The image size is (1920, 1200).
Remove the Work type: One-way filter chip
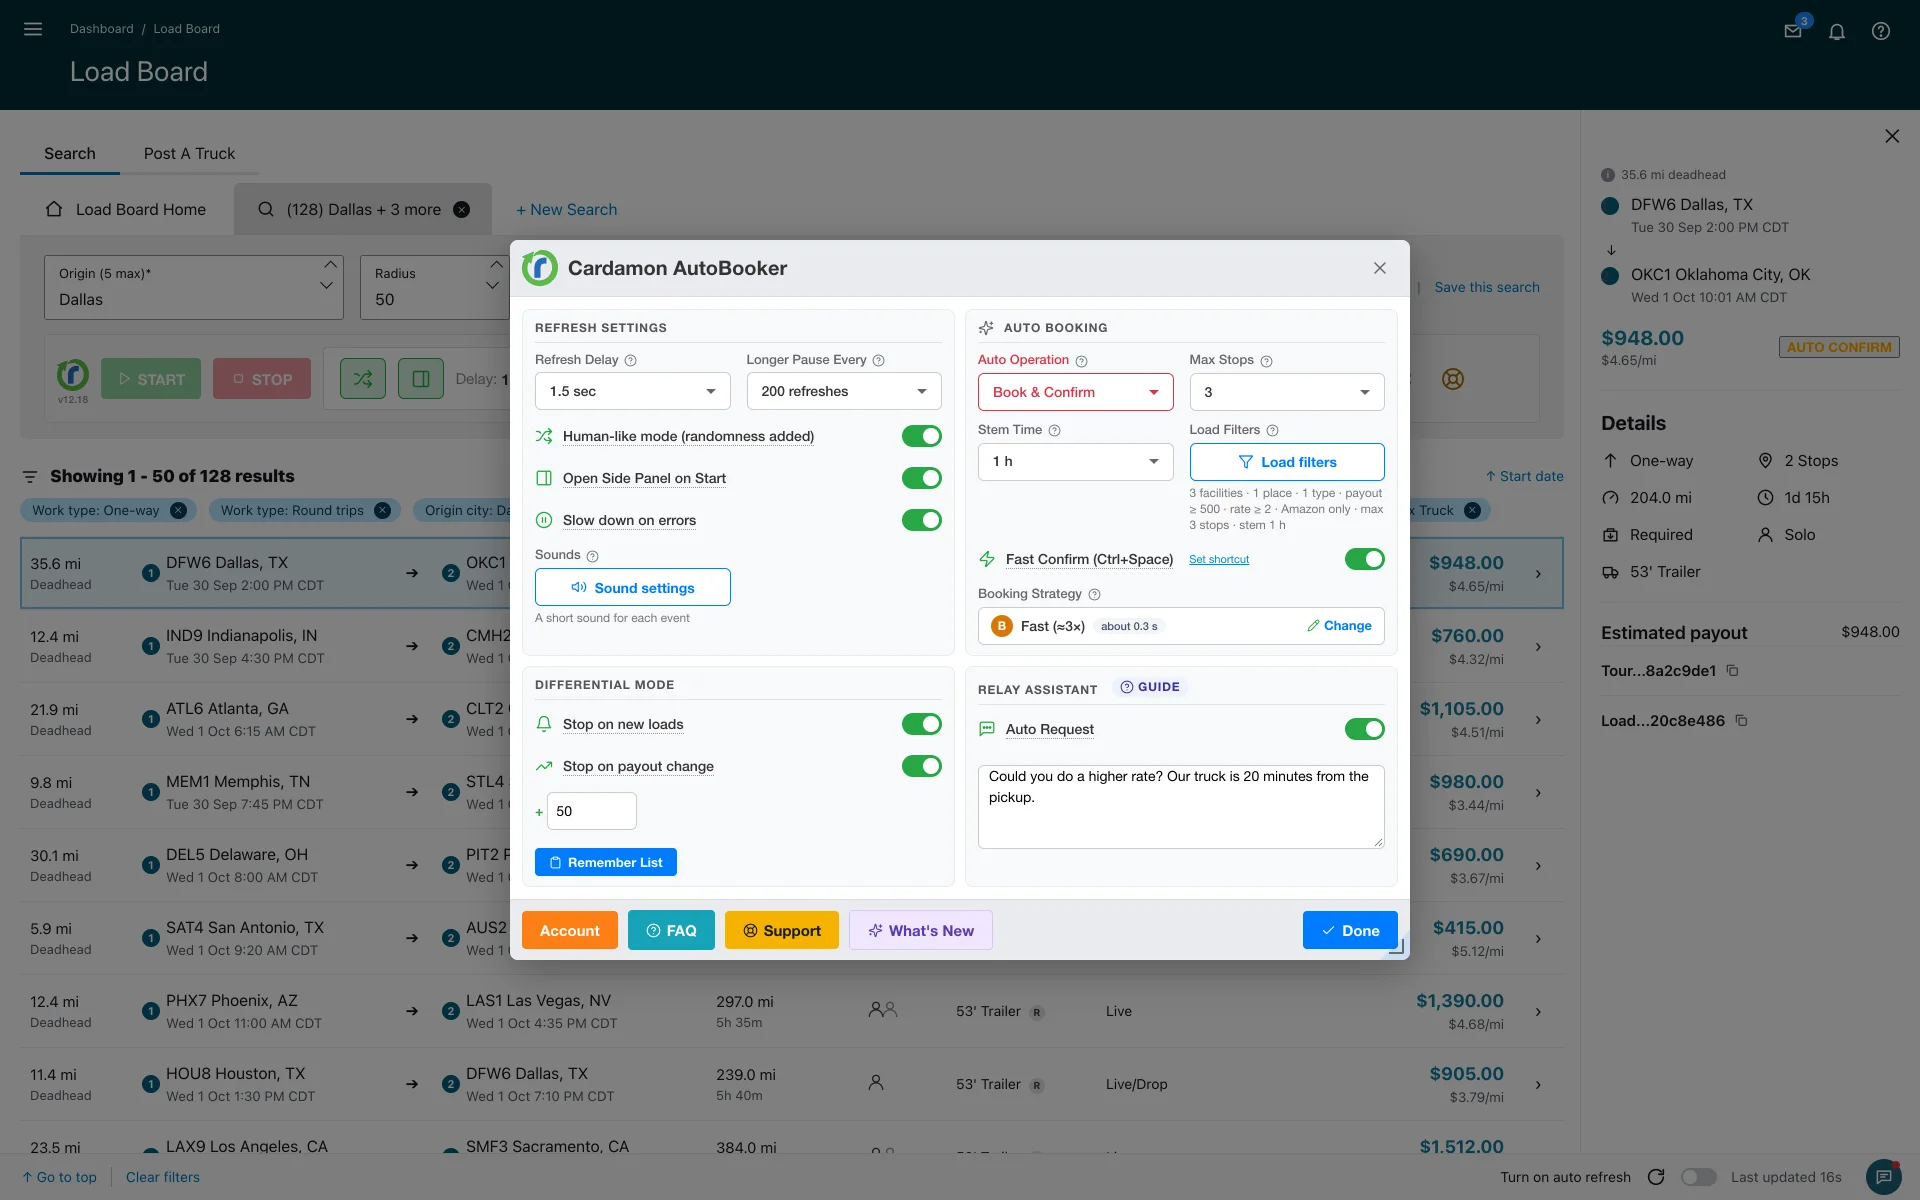(178, 510)
